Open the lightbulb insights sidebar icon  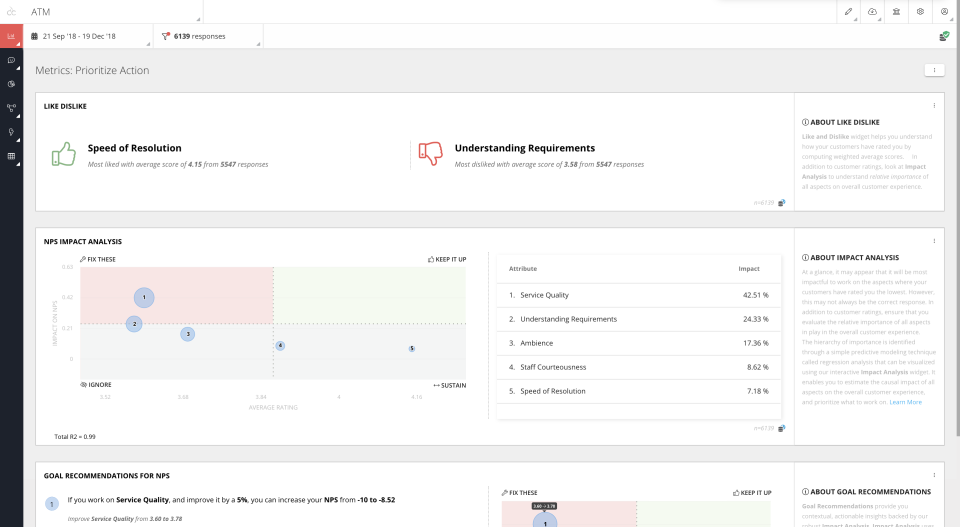pyautogui.click(x=11, y=132)
